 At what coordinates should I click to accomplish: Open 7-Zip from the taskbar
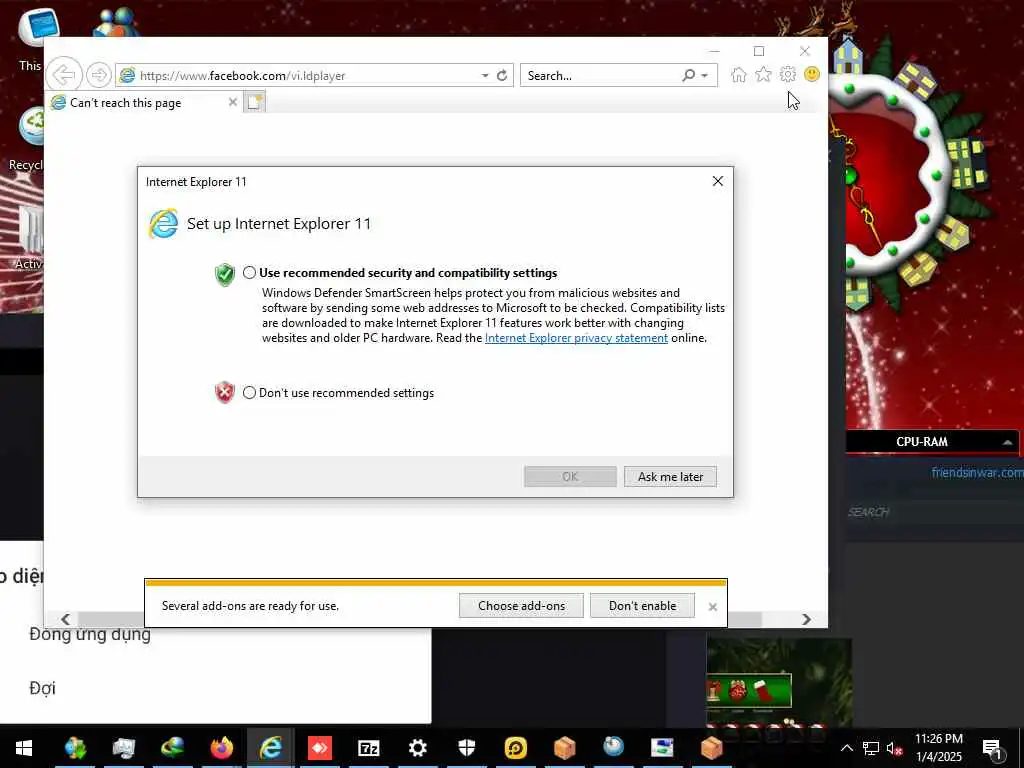(368, 748)
